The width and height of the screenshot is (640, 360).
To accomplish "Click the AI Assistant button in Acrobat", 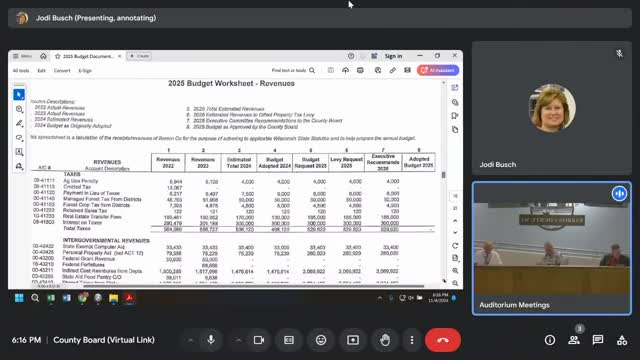I will tap(438, 70).
